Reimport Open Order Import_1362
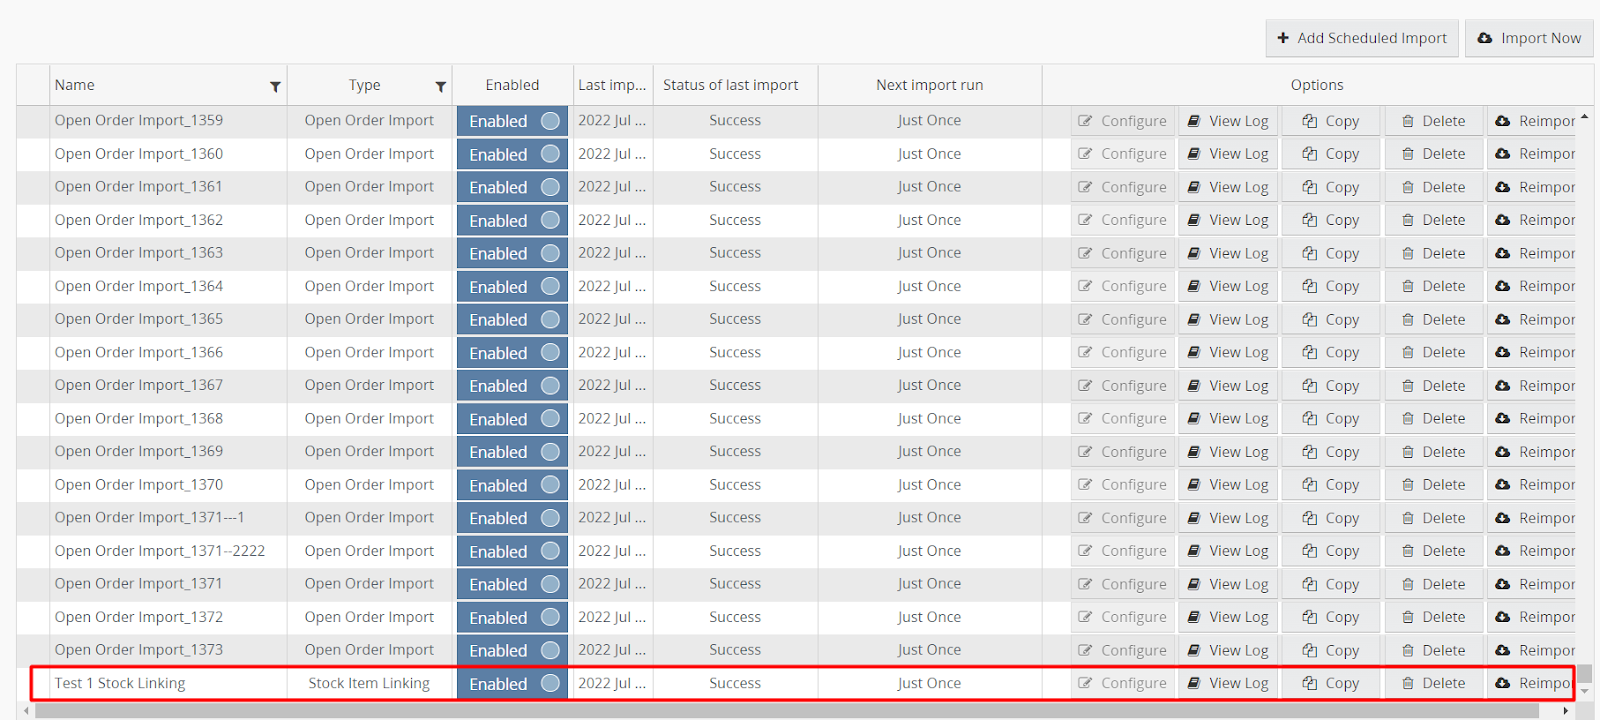Viewport: 1600px width, 720px height. (1532, 220)
